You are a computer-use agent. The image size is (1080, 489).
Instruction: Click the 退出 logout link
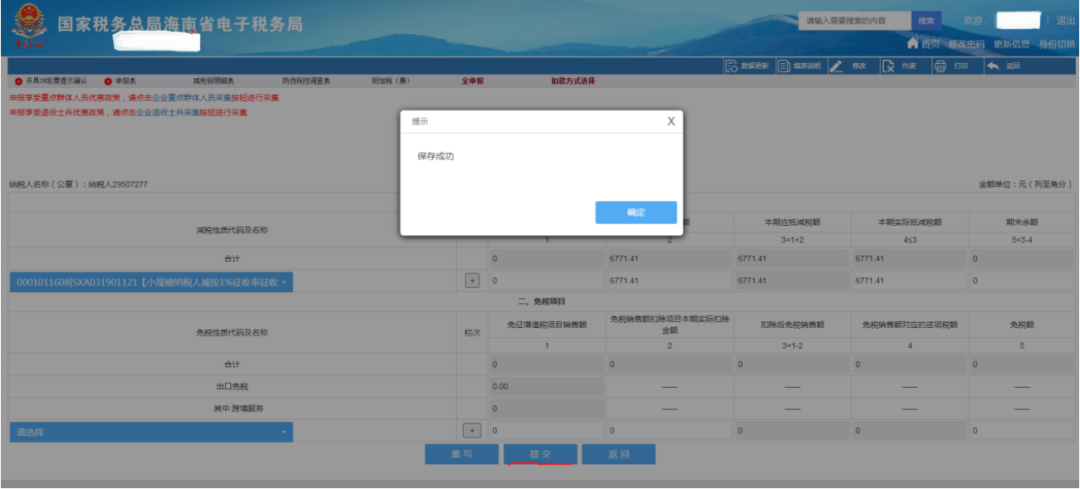click(1066, 20)
